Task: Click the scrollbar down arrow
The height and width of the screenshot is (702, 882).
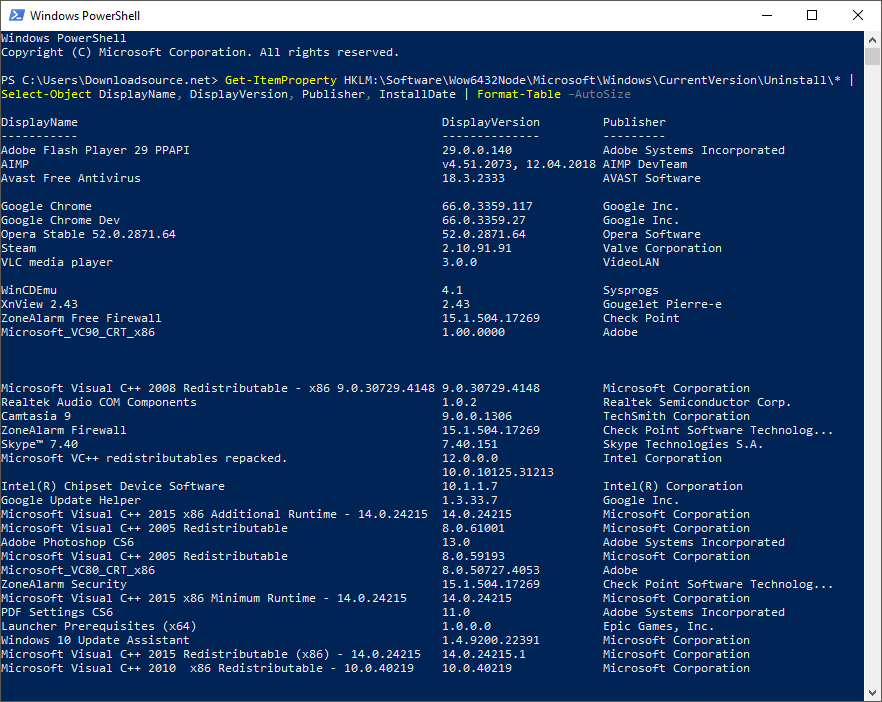Action: [x=872, y=693]
